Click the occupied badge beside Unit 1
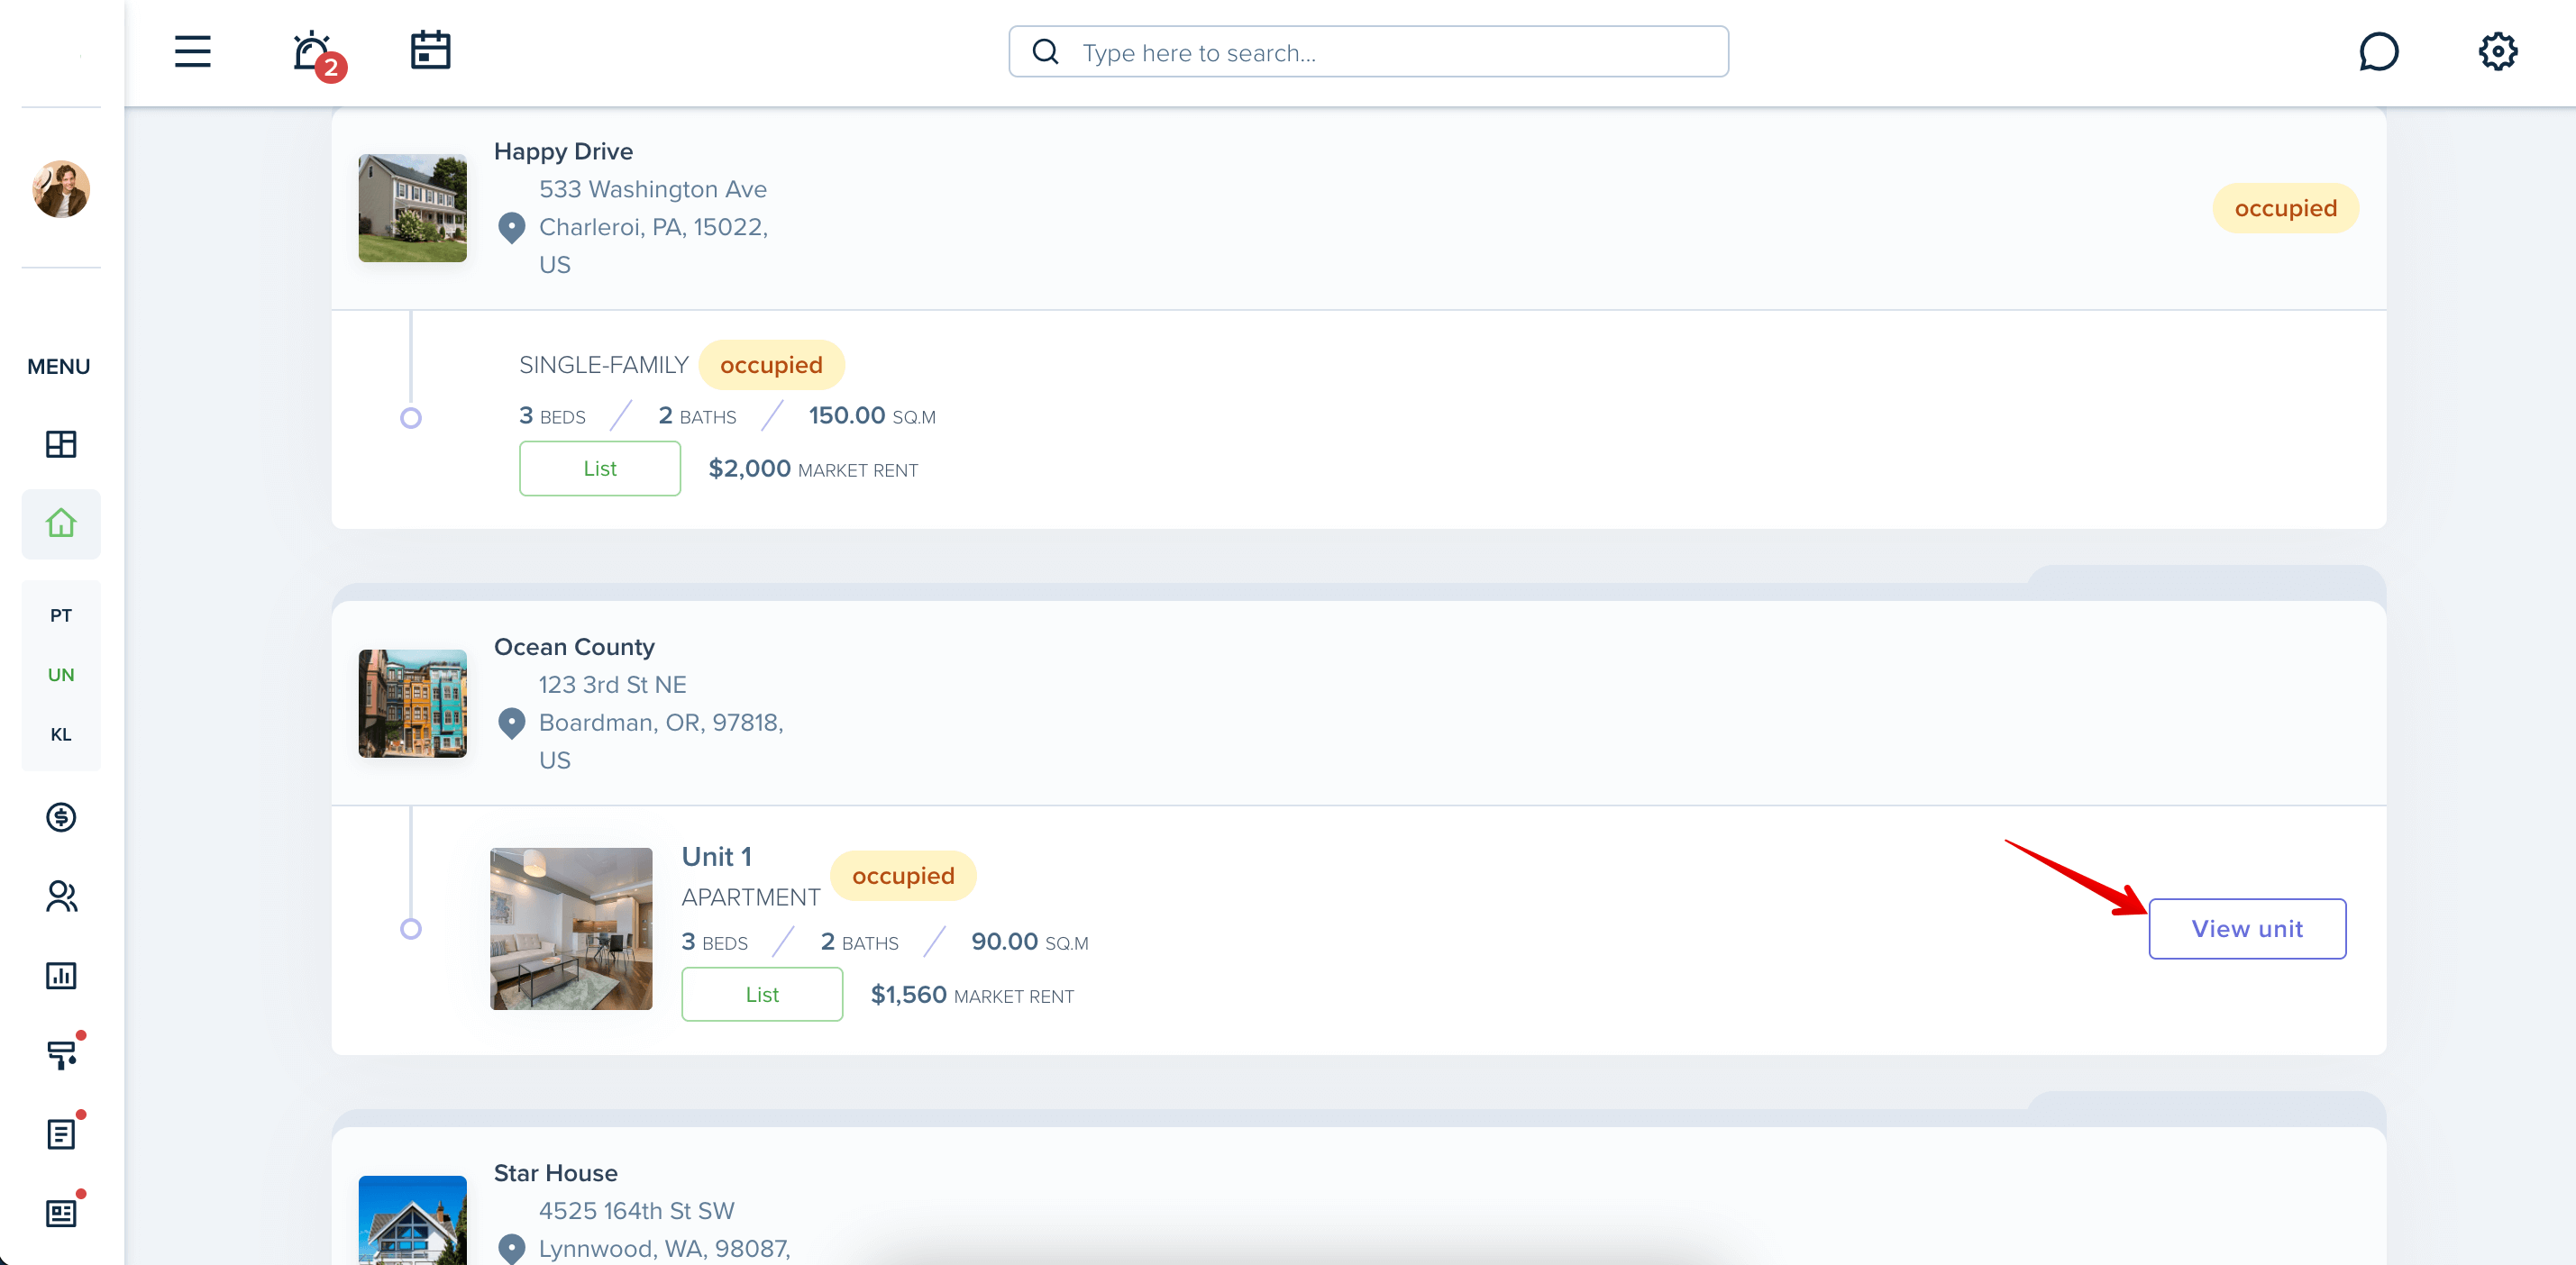Screen dimensions: 2576x1265 pos(903,876)
